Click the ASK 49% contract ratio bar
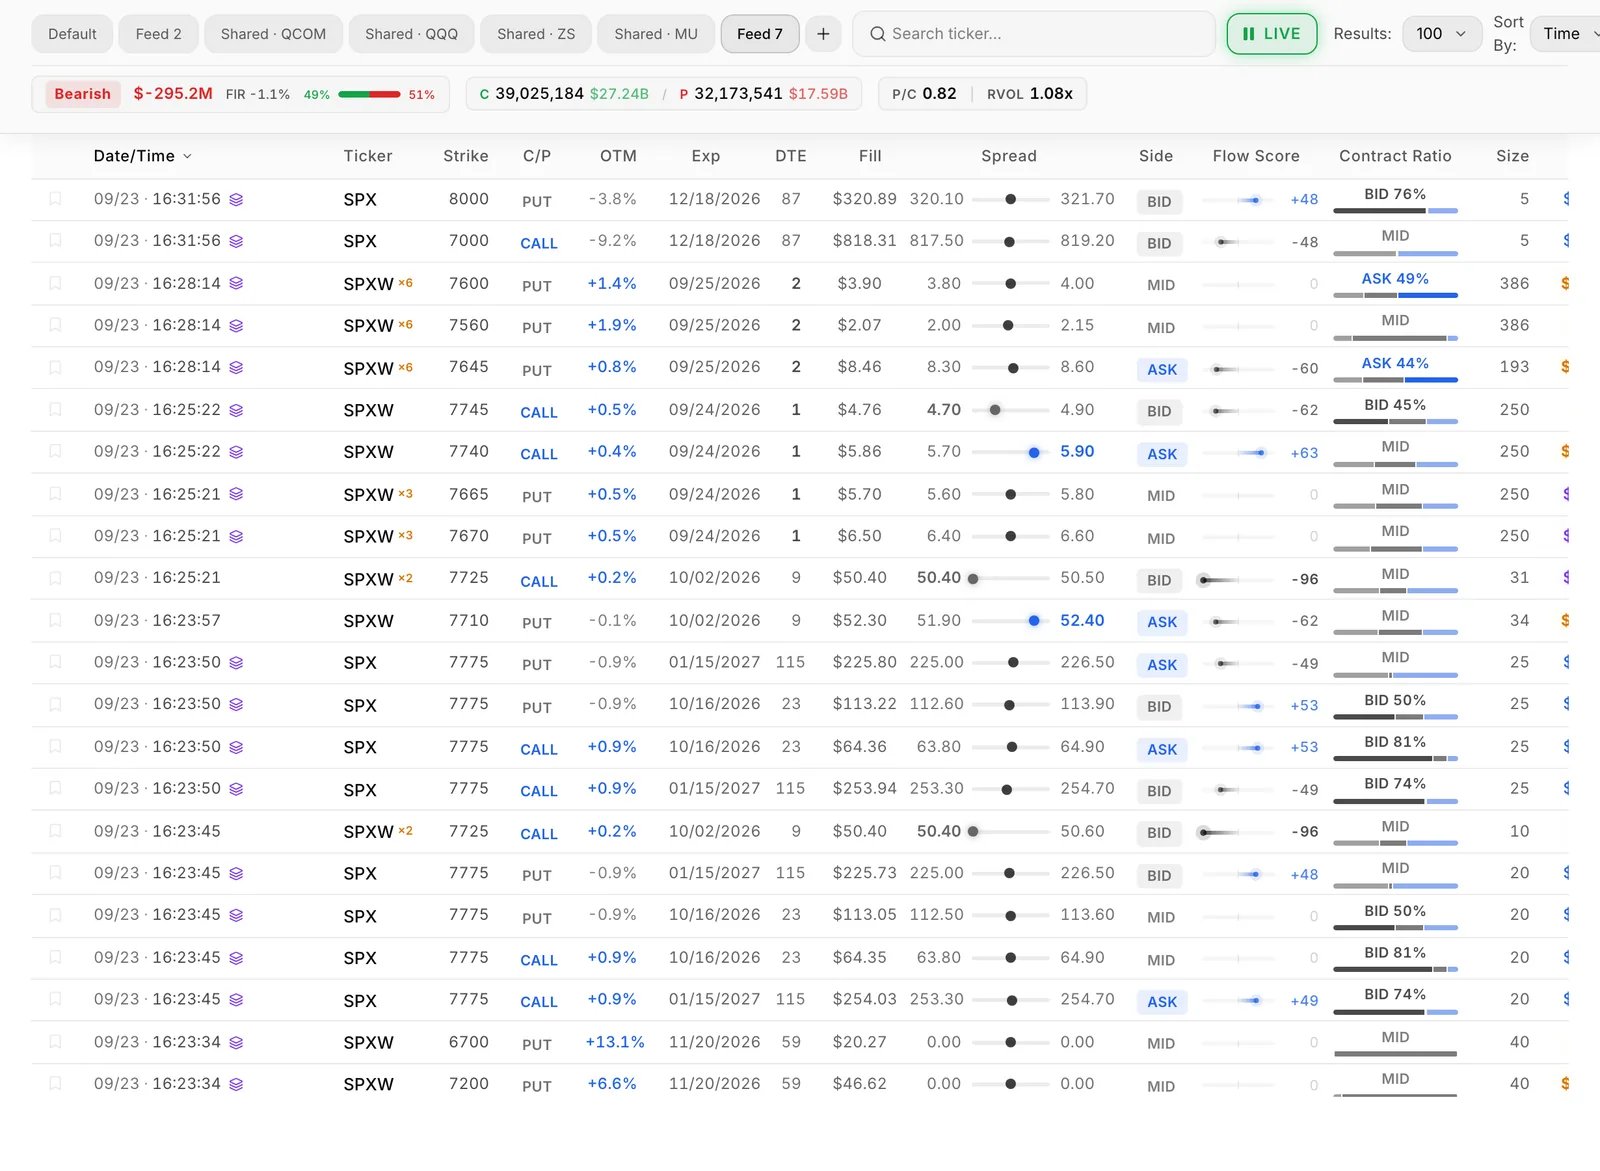 tap(1395, 295)
